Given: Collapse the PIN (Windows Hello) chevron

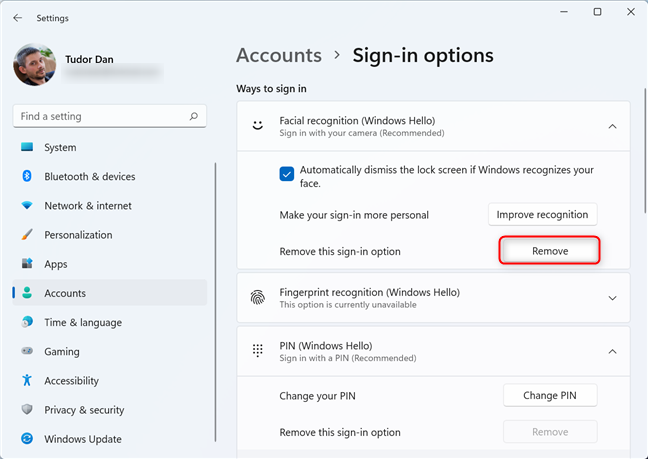Looking at the screenshot, I should (x=612, y=352).
